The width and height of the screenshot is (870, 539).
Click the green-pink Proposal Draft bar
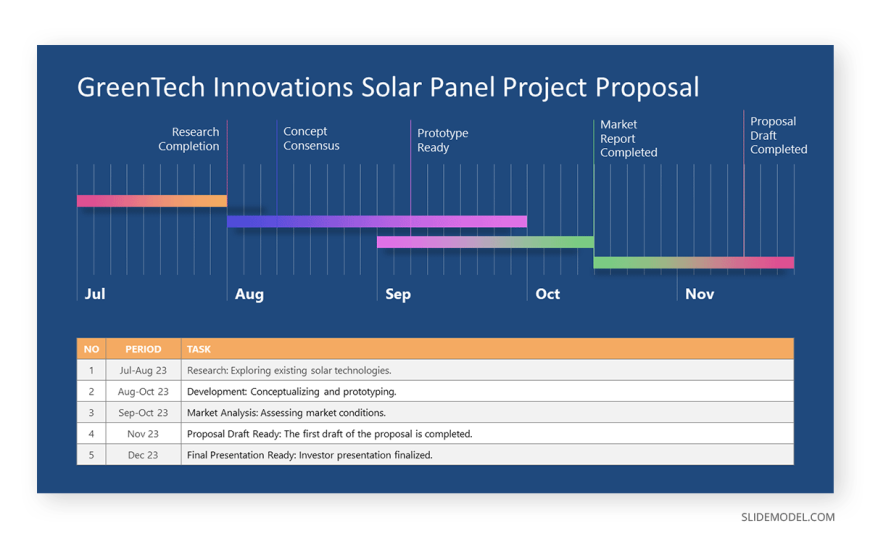pos(693,263)
